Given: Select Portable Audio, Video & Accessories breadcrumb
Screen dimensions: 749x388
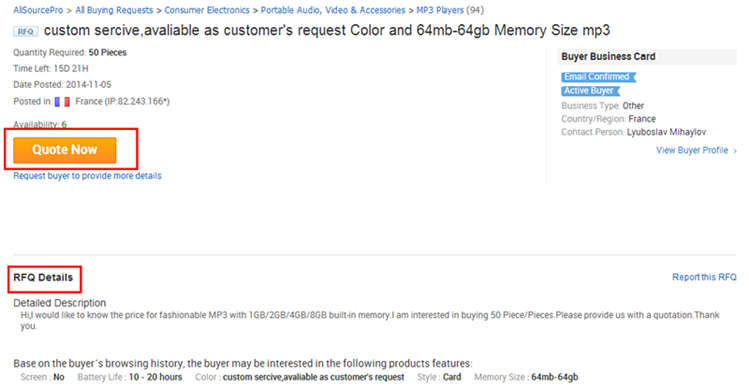Looking at the screenshot, I should (x=333, y=10).
